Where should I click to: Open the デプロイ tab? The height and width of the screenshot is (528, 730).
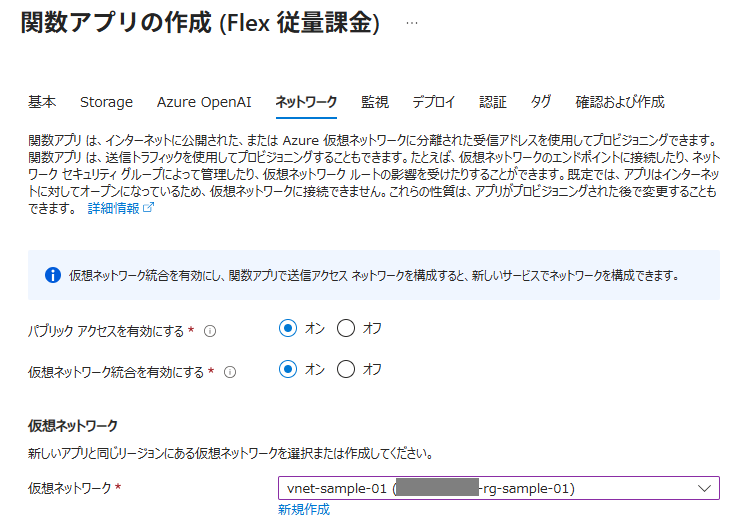433,102
